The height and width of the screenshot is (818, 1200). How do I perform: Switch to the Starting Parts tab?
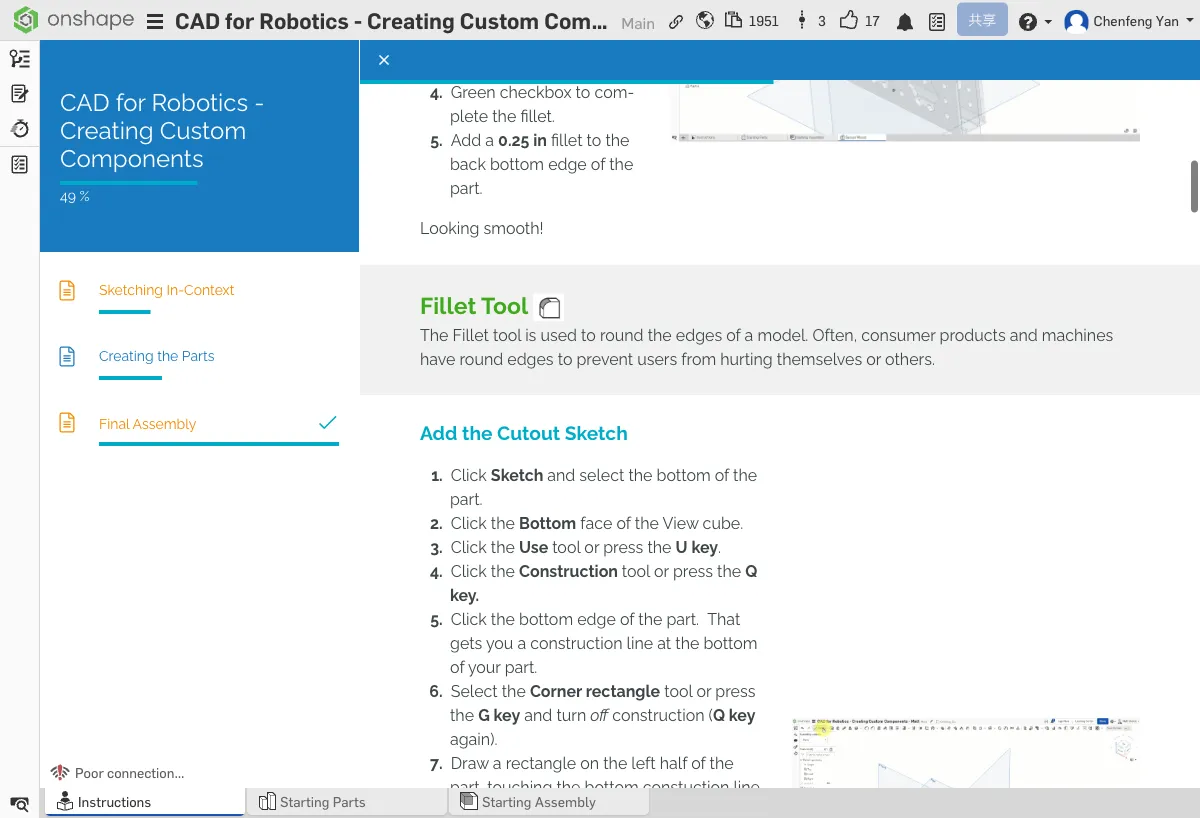pyautogui.click(x=322, y=802)
